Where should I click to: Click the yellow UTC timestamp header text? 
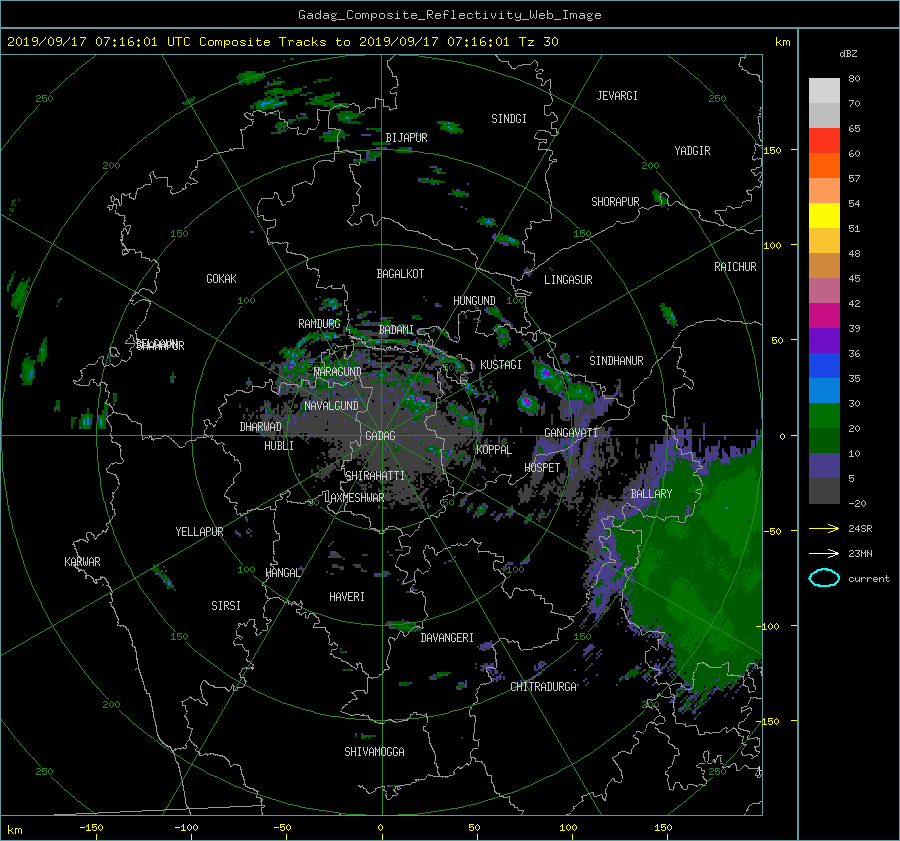pos(282,42)
